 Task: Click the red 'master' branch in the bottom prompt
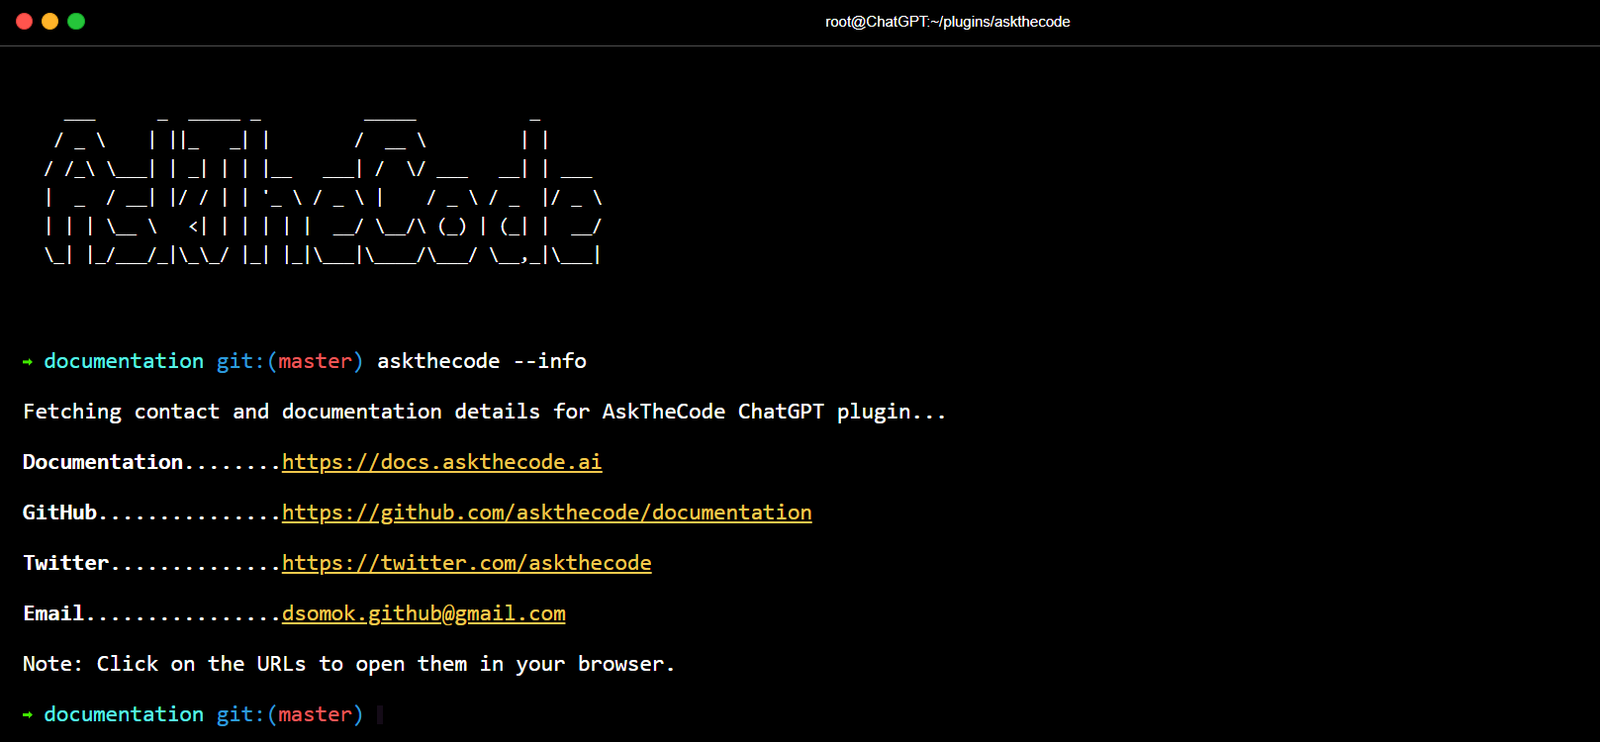[315, 715]
